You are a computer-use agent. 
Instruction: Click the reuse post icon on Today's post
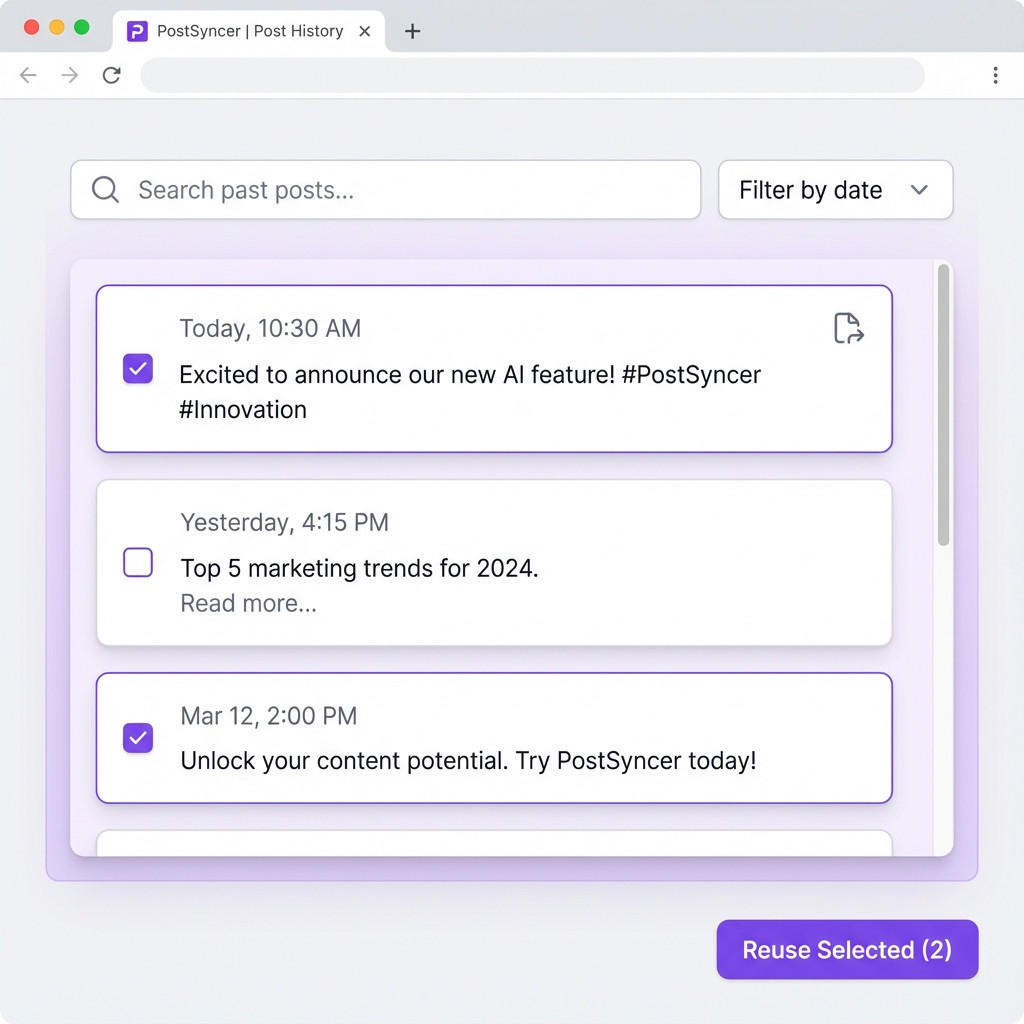[849, 328]
